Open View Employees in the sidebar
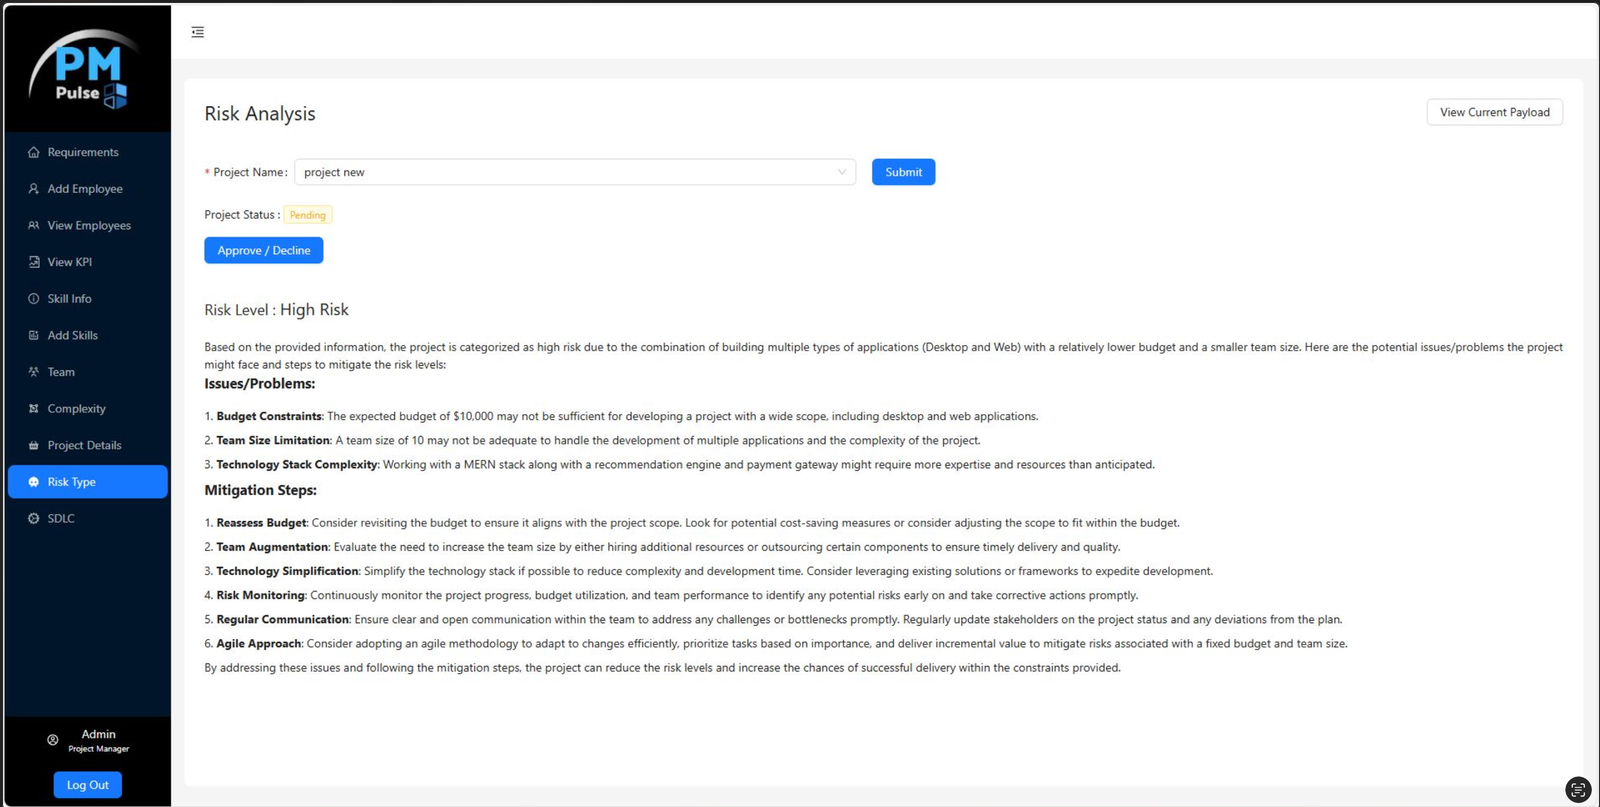 click(88, 226)
